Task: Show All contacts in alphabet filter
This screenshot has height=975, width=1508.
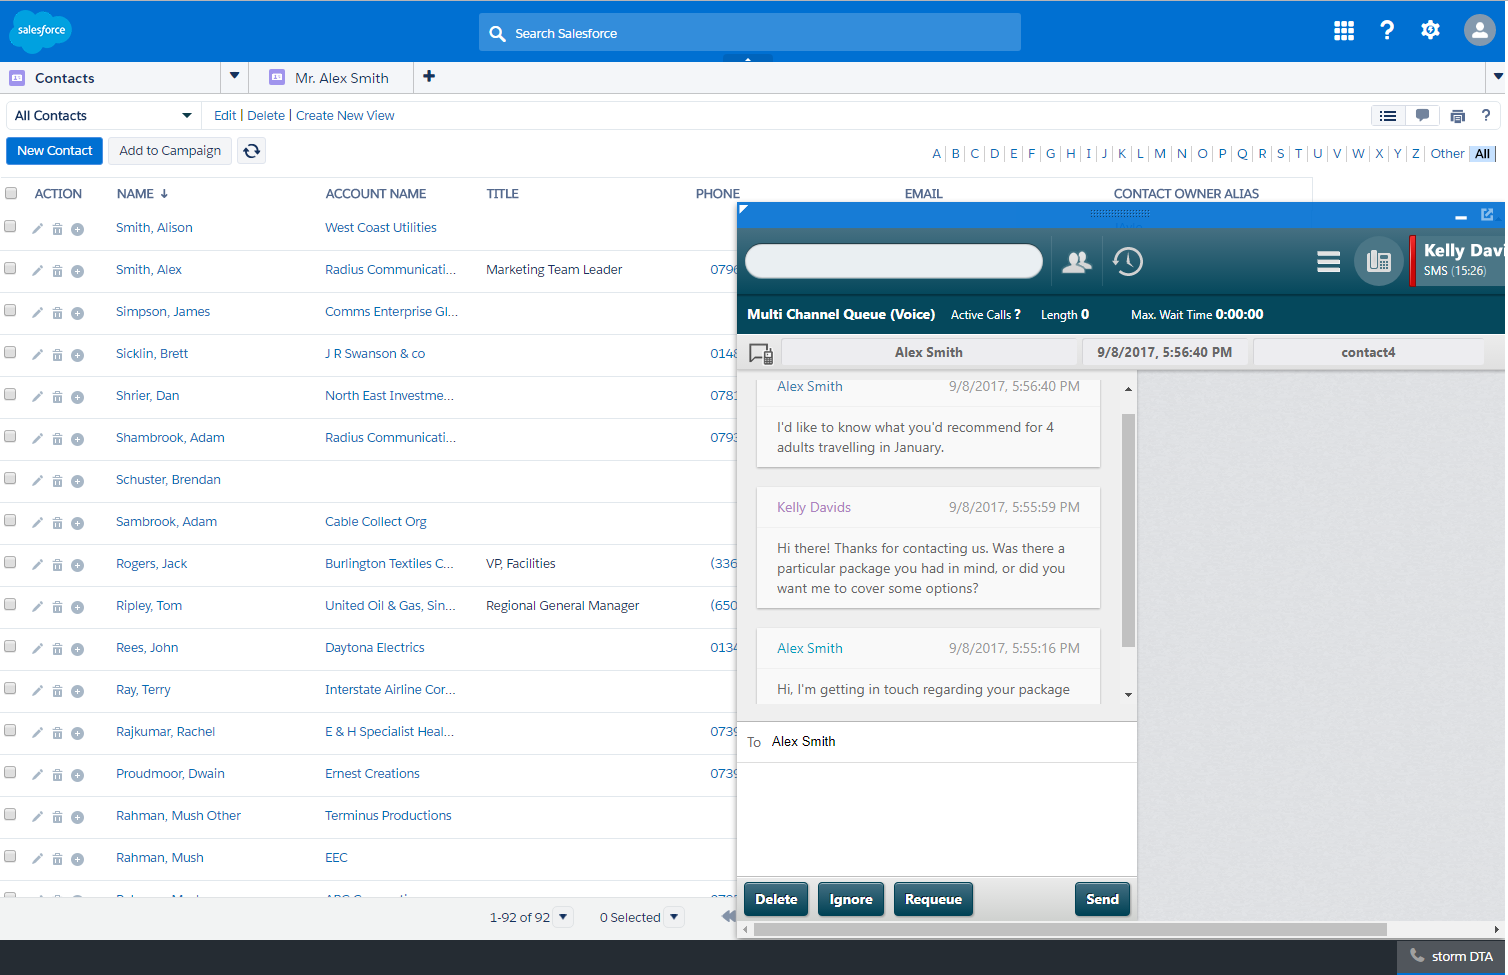Action: [x=1482, y=154]
